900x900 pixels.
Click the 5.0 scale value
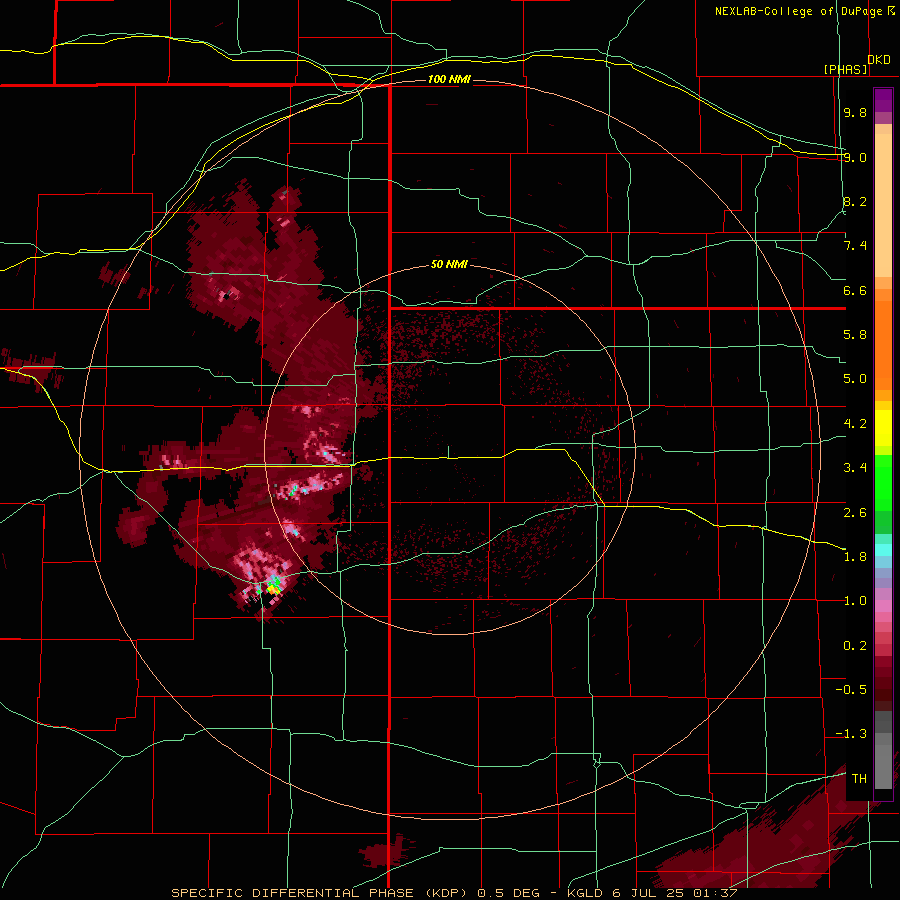point(855,379)
